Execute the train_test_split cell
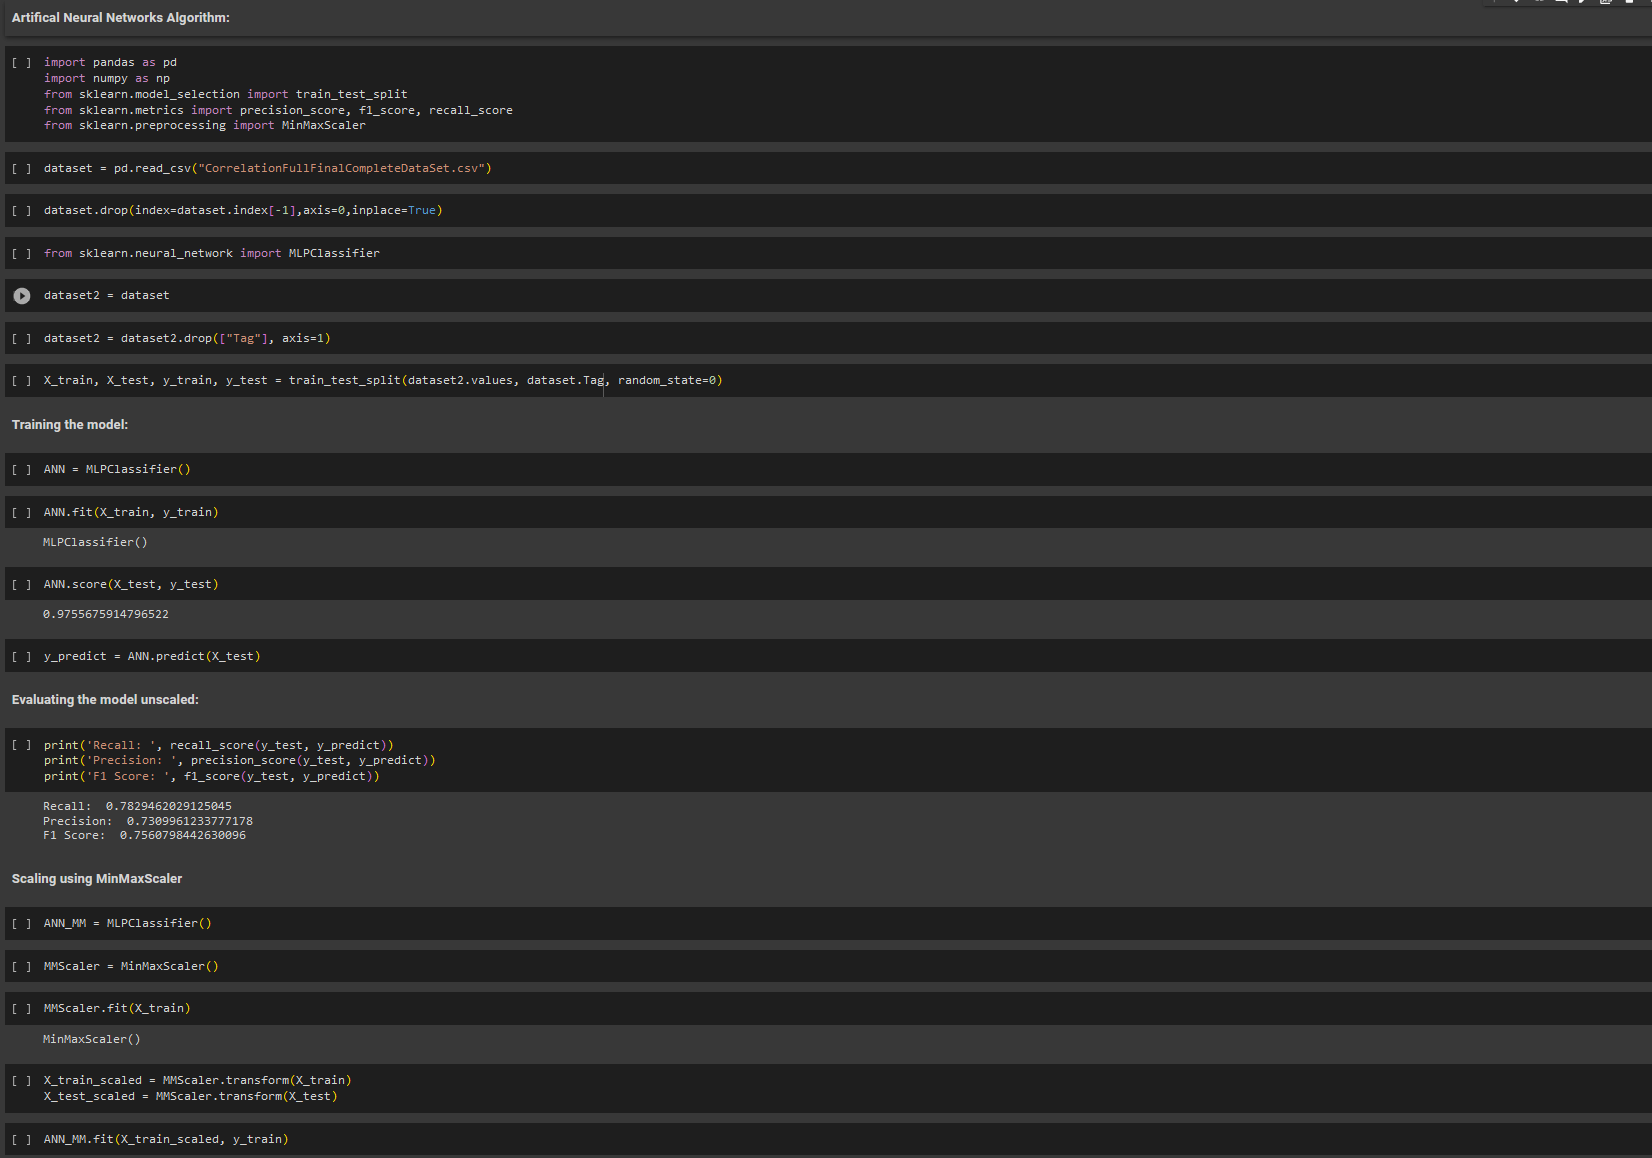 point(22,381)
